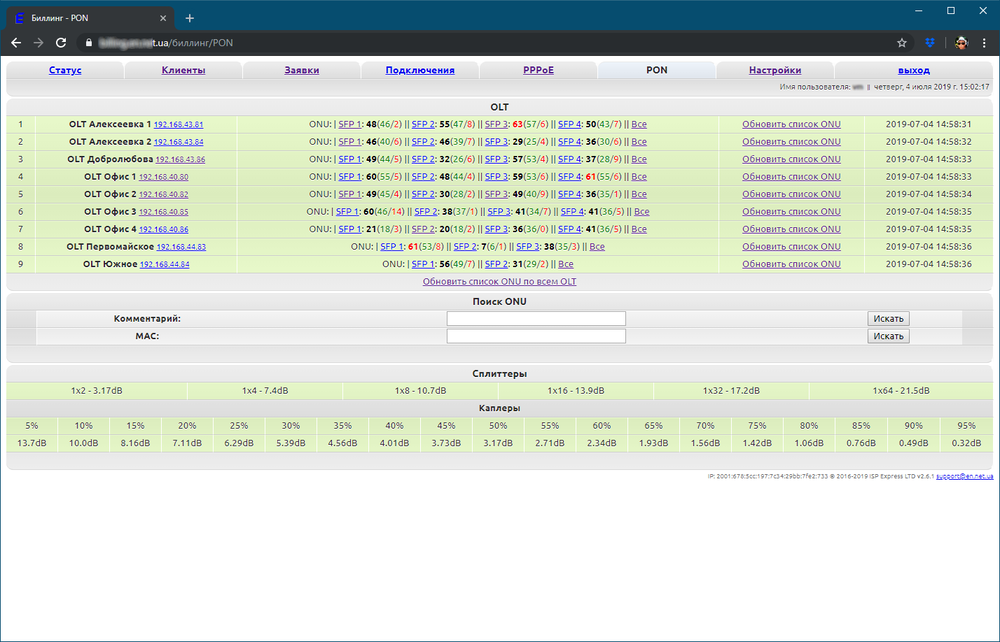Click the support email link in the footer
1000x642 pixels.
pyautogui.click(x=964, y=477)
